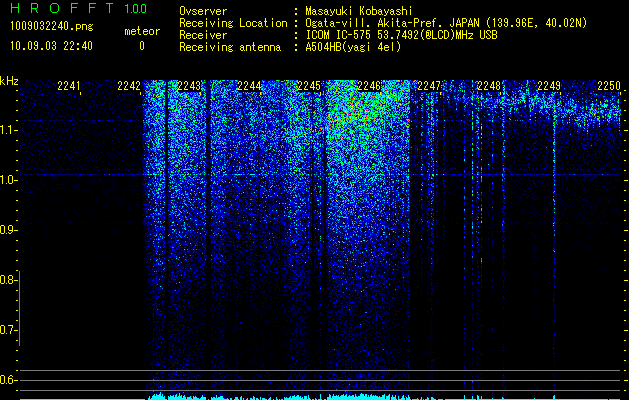Click the meteor count value 0
Screen dimensions: 629x400
[x=142, y=46]
